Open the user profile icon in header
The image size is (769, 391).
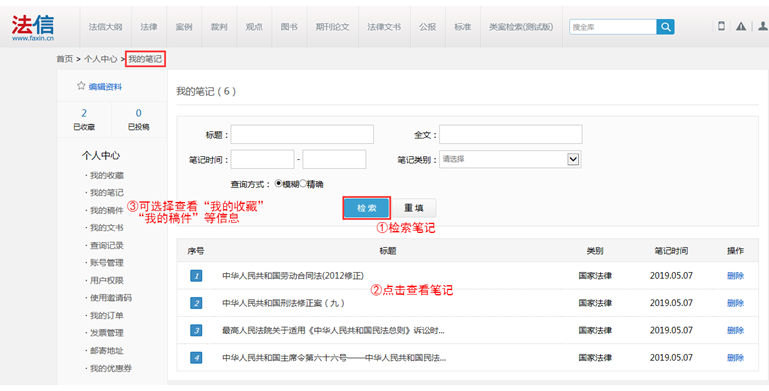pyautogui.click(x=763, y=26)
